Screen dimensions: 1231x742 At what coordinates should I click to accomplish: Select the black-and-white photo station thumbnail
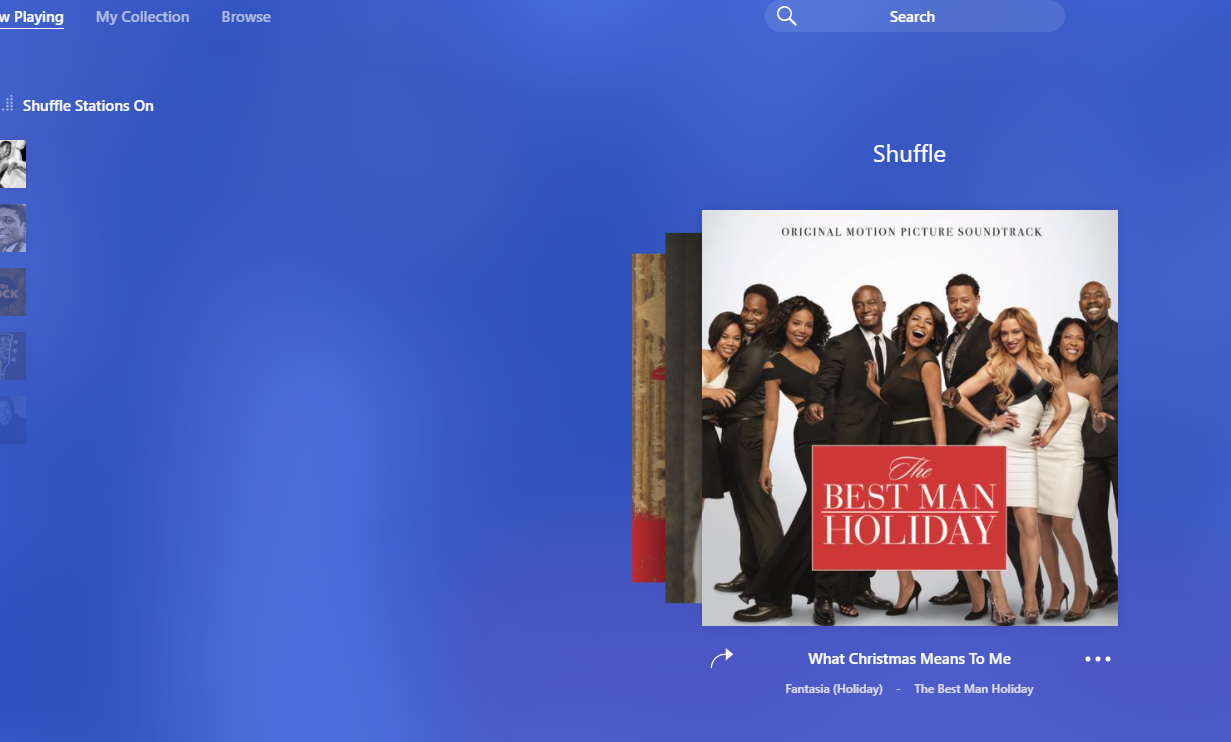tap(12, 164)
